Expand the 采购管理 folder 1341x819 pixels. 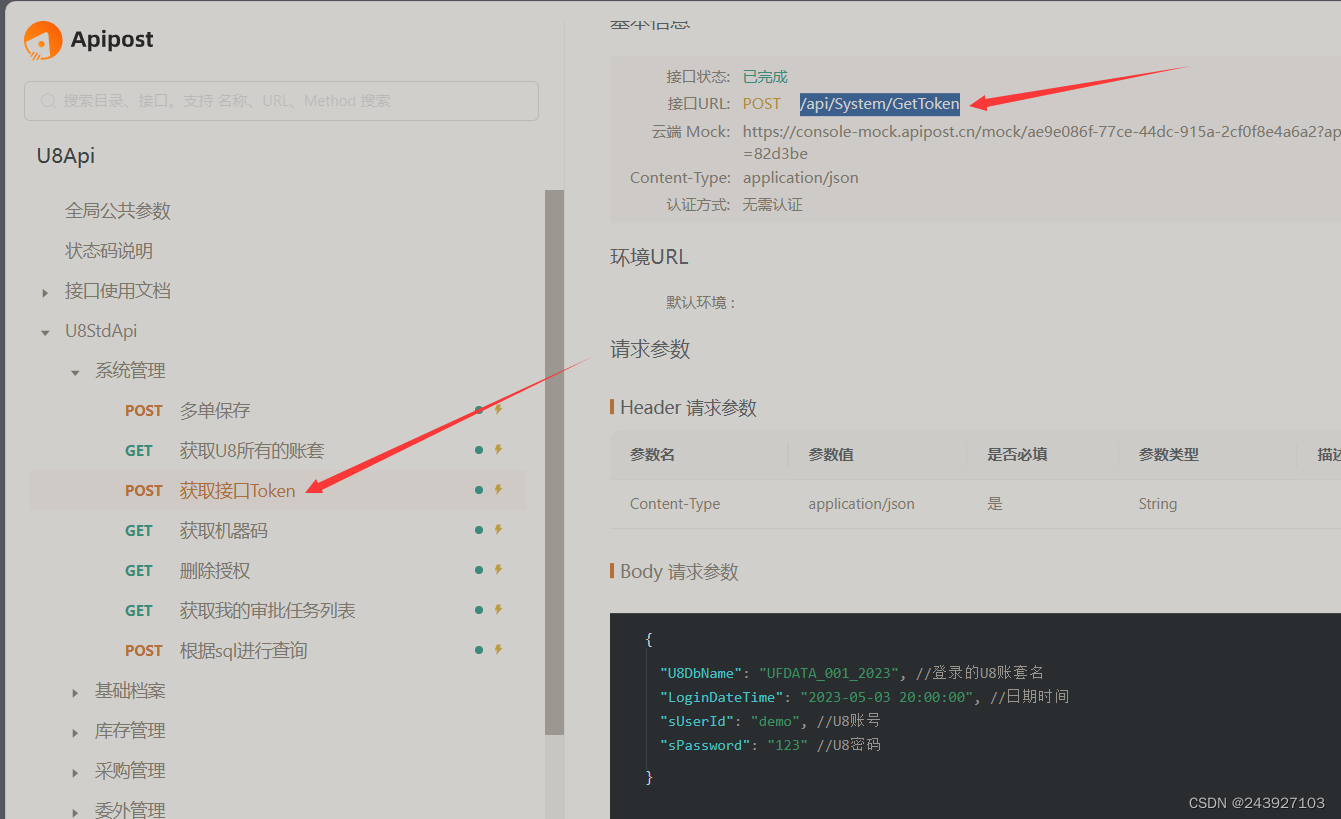click(x=75, y=773)
